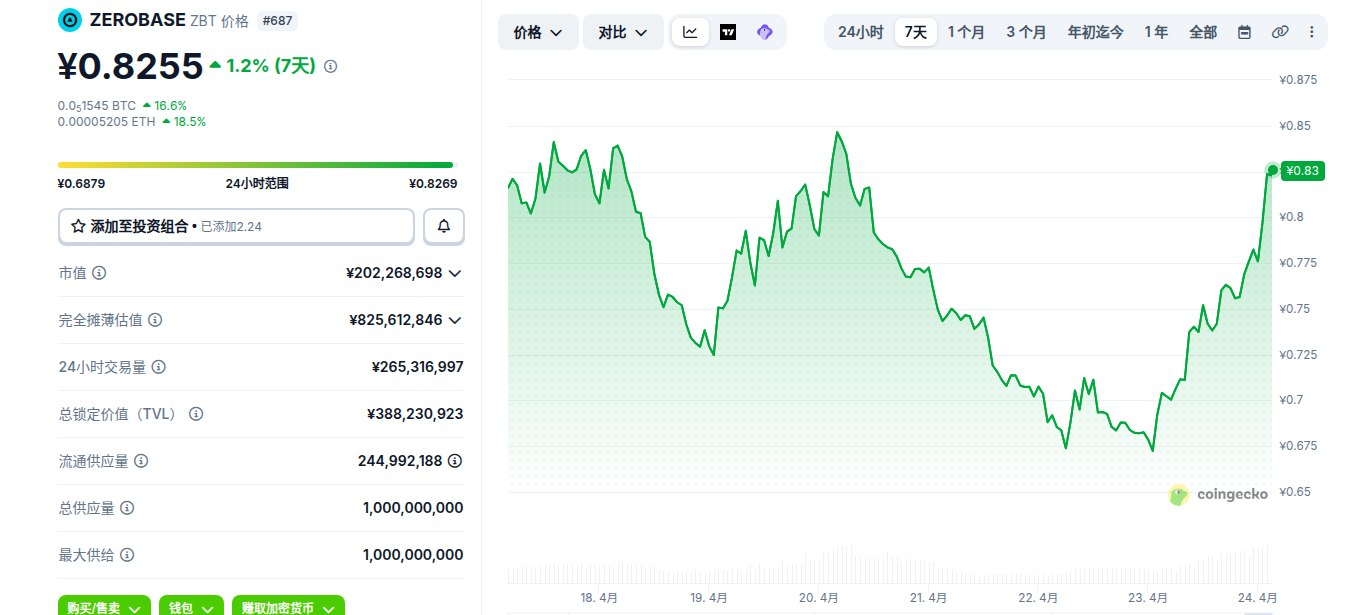Click the ZEROBASE coin logo icon
The image size is (1360, 615).
70,19
